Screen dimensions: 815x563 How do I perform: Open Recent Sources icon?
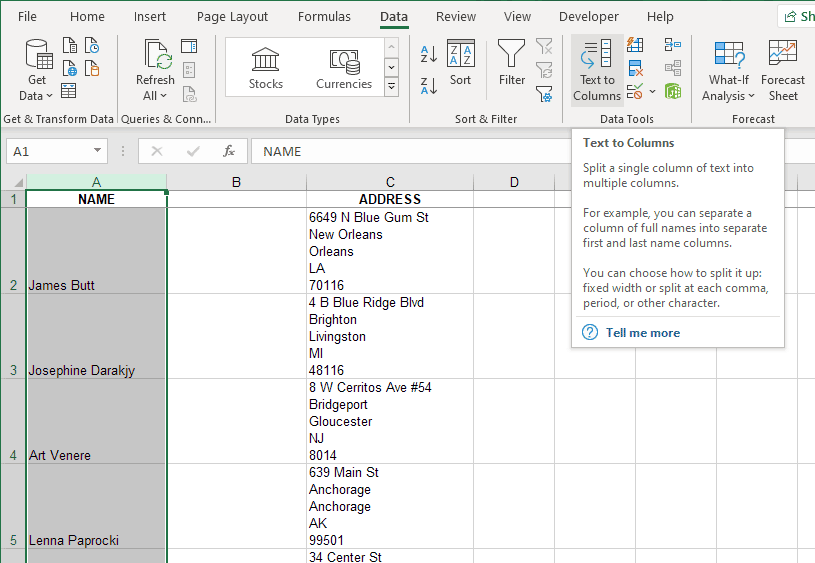pos(92,45)
